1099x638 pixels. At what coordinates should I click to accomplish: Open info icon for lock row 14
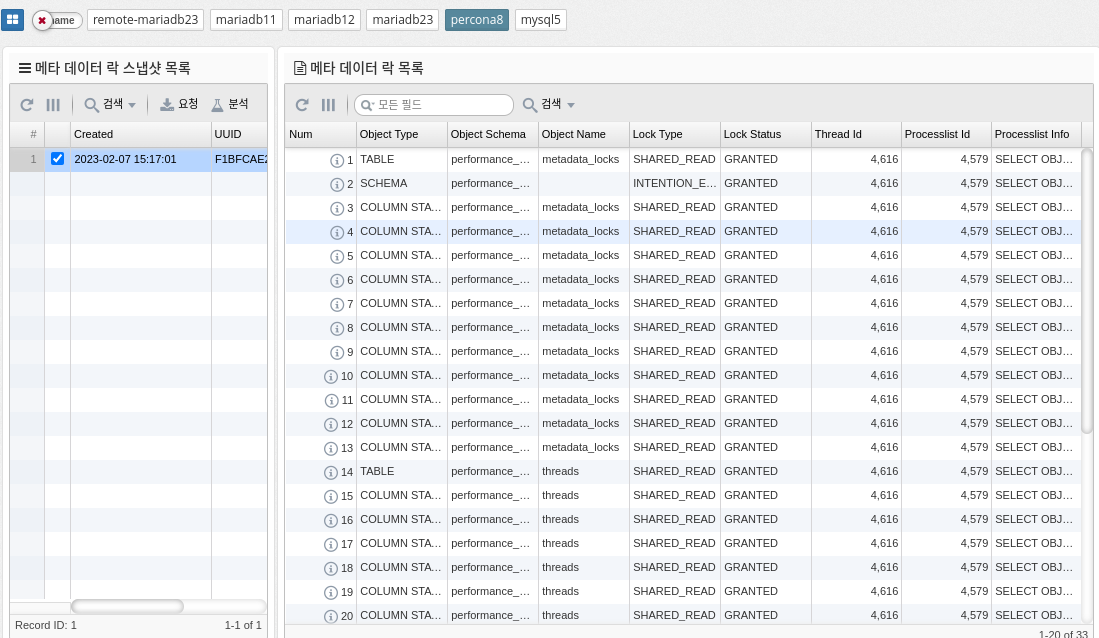[331, 472]
